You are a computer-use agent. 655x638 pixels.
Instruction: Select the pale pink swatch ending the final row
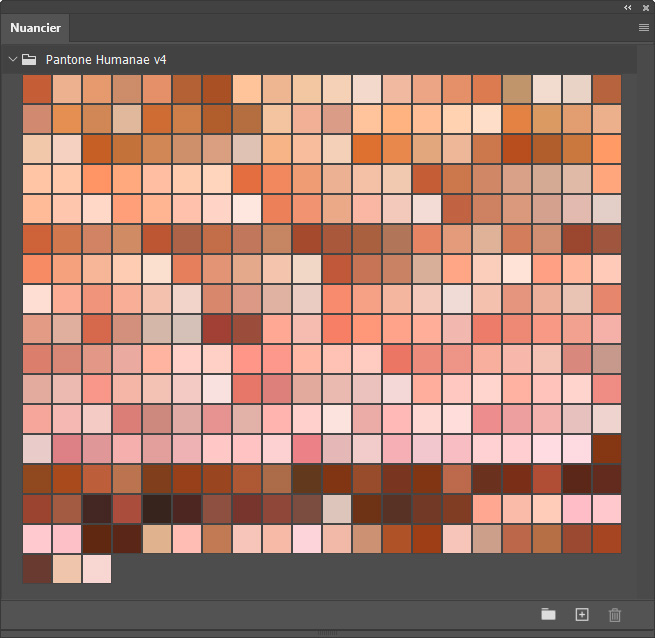(x=97, y=569)
